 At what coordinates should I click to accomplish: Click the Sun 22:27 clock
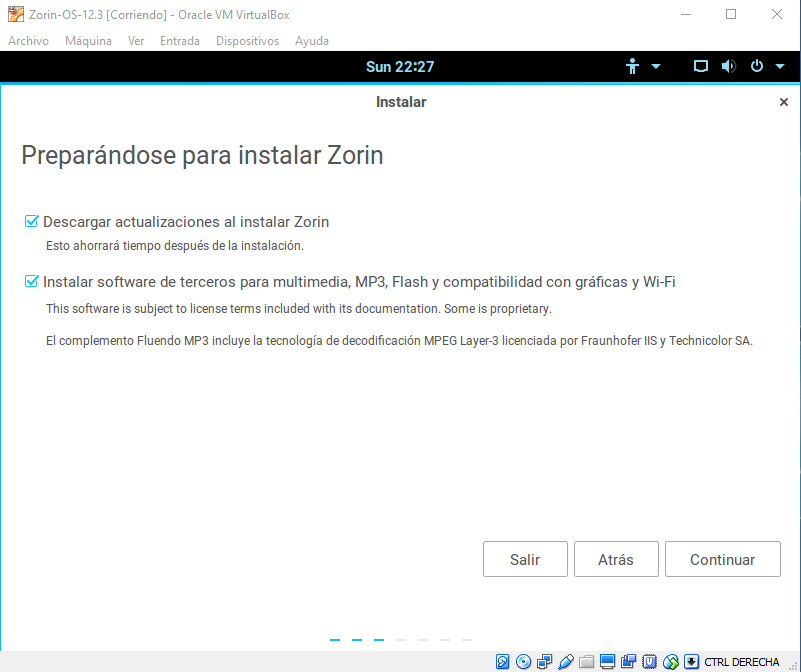[x=400, y=67]
